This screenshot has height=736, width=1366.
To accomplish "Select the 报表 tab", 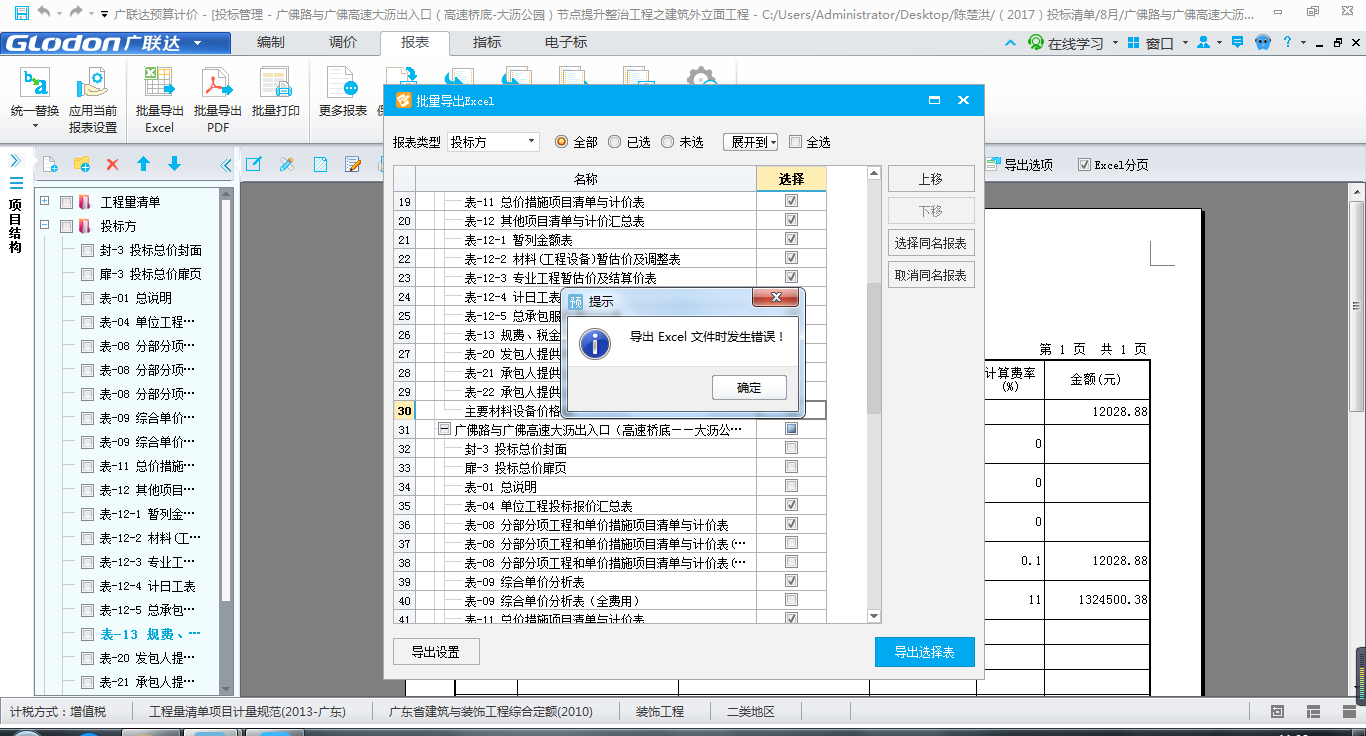I will click(x=415, y=43).
